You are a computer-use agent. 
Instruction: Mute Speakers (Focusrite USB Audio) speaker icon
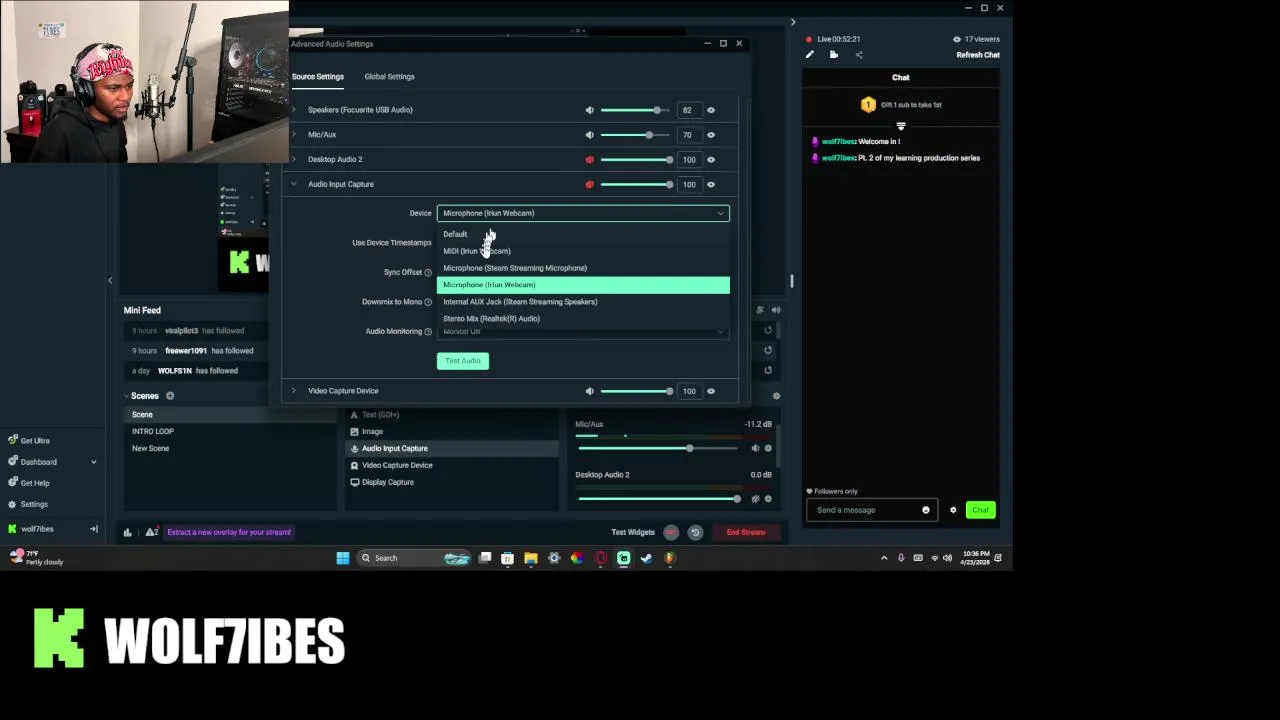coord(589,110)
